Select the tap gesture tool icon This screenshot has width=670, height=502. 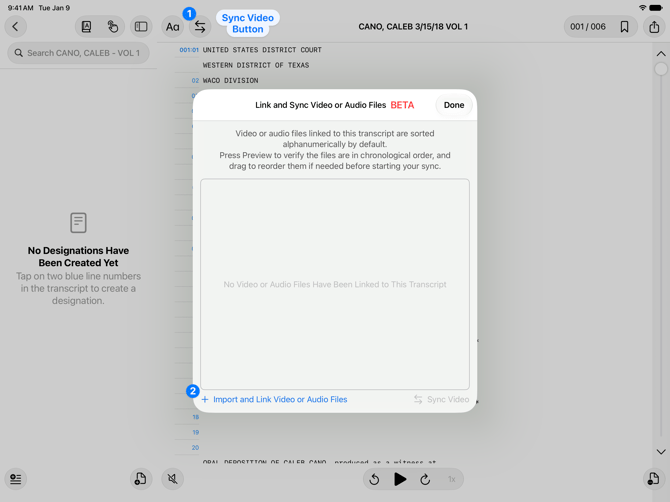113,26
